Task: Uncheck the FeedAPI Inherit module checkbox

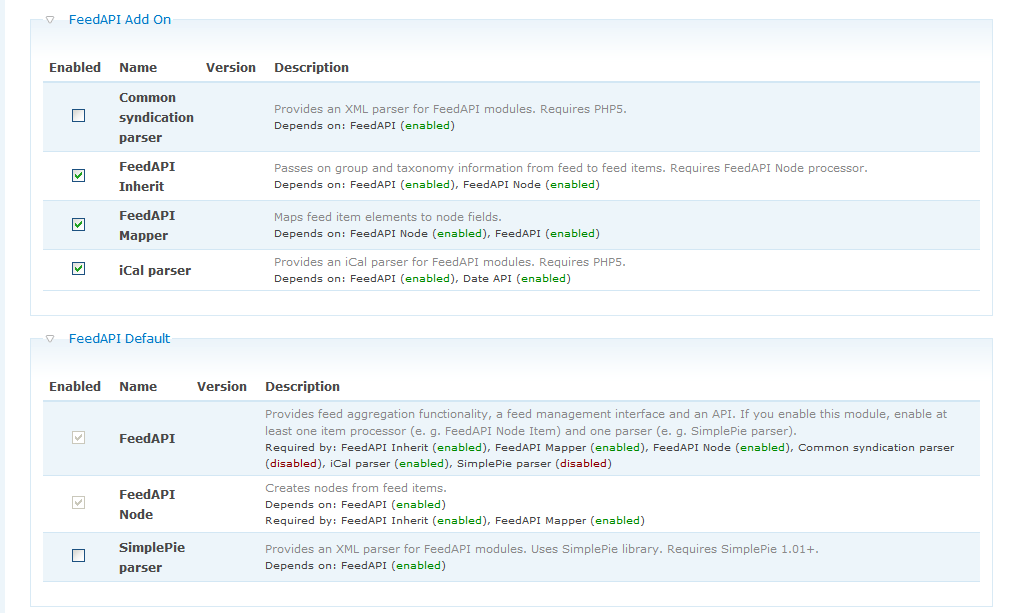Action: click(x=79, y=176)
